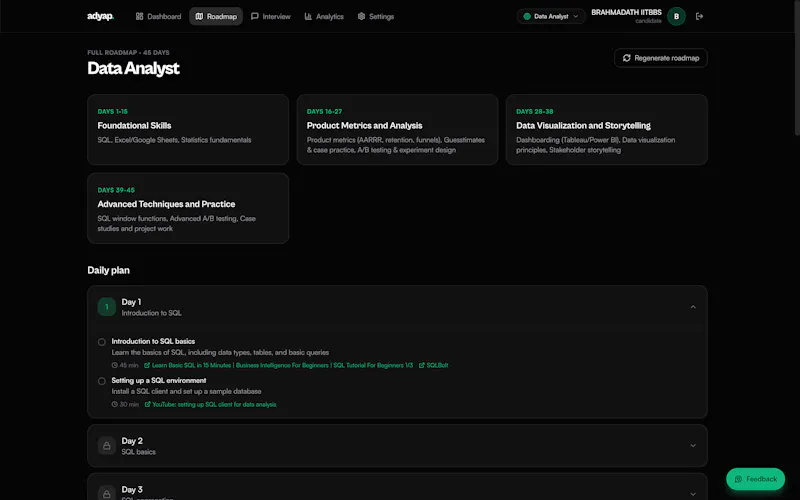Screen dimensions: 800x500
Task: Select the Product Metrics and Analysis card
Action: [x=397, y=130]
